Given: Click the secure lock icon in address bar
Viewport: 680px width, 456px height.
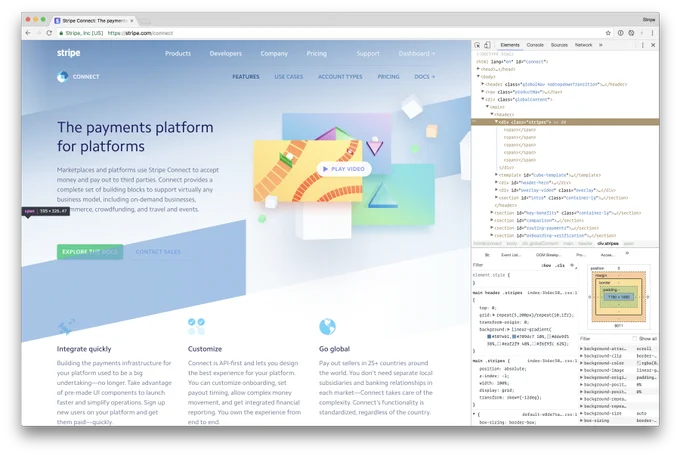Looking at the screenshot, I should click(61, 33).
